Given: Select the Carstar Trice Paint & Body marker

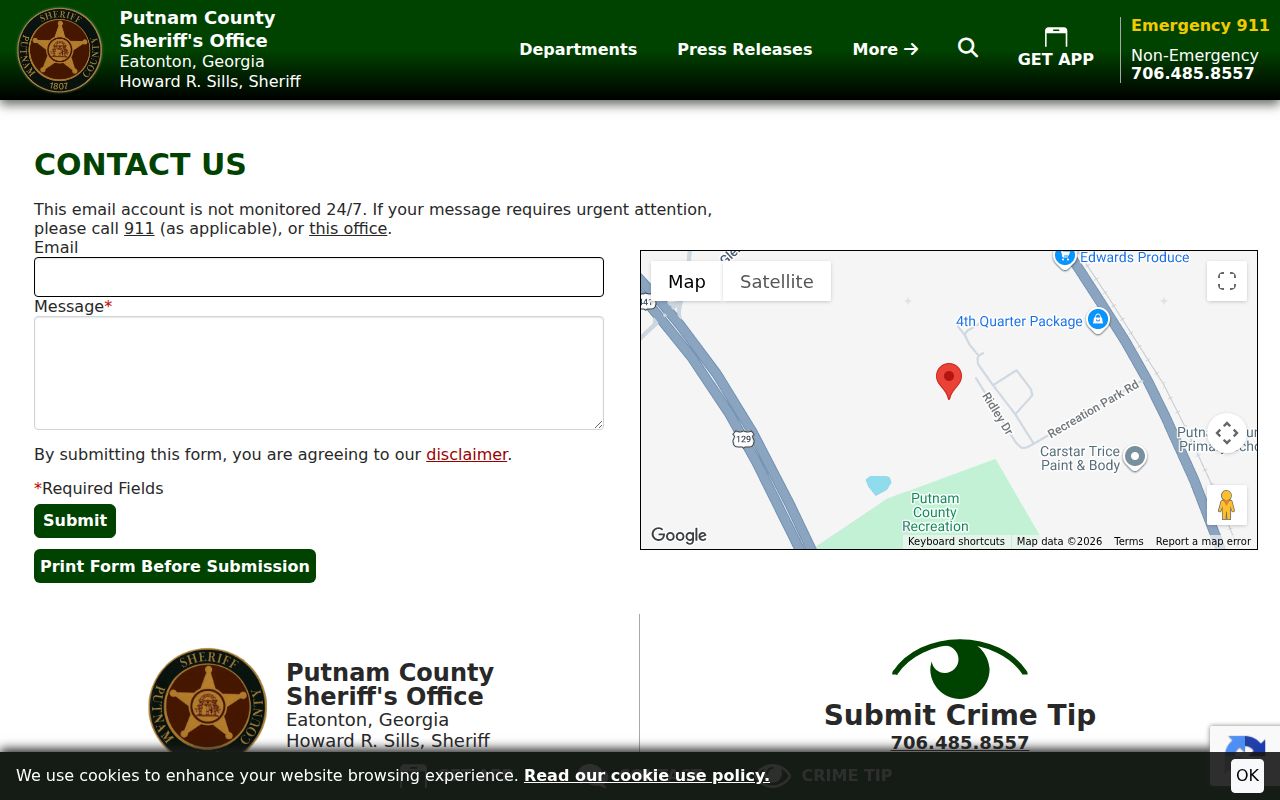Looking at the screenshot, I should pos(1135,457).
